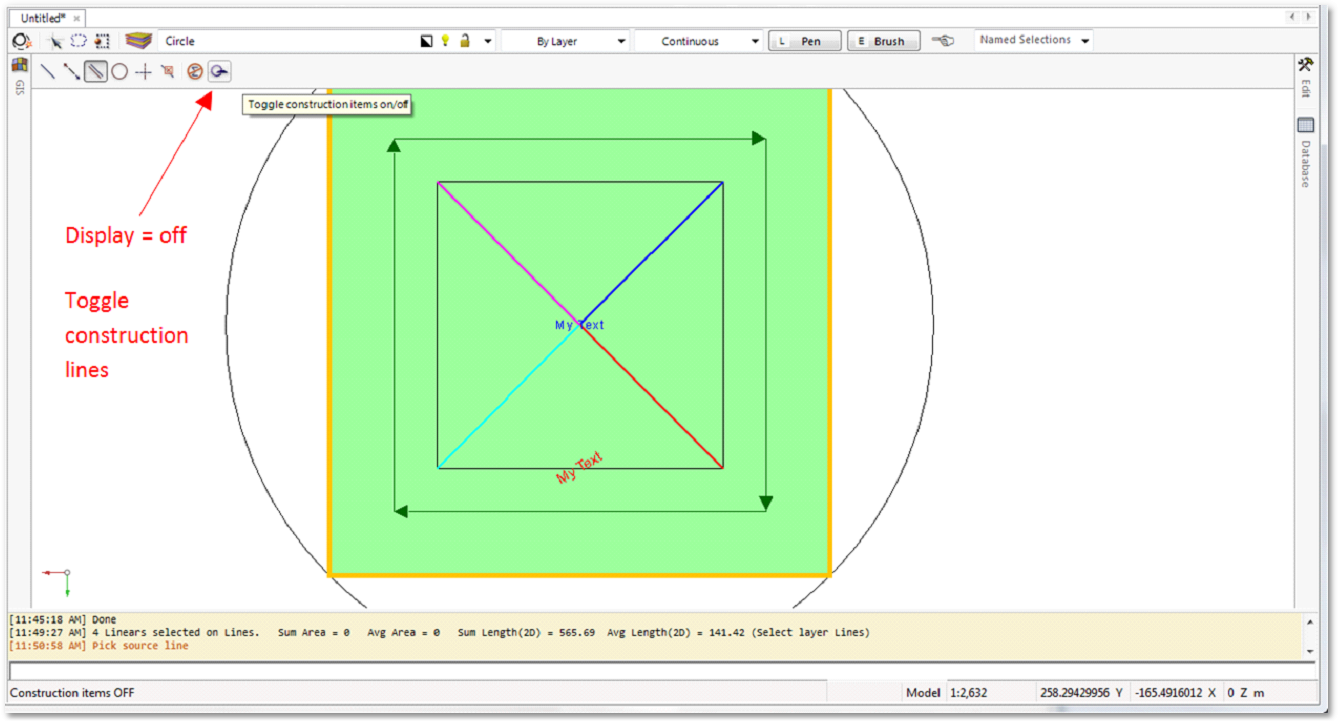The width and height of the screenshot is (1339, 724).
Task: Click the '4 Linears selected' log line
Action: 440,632
